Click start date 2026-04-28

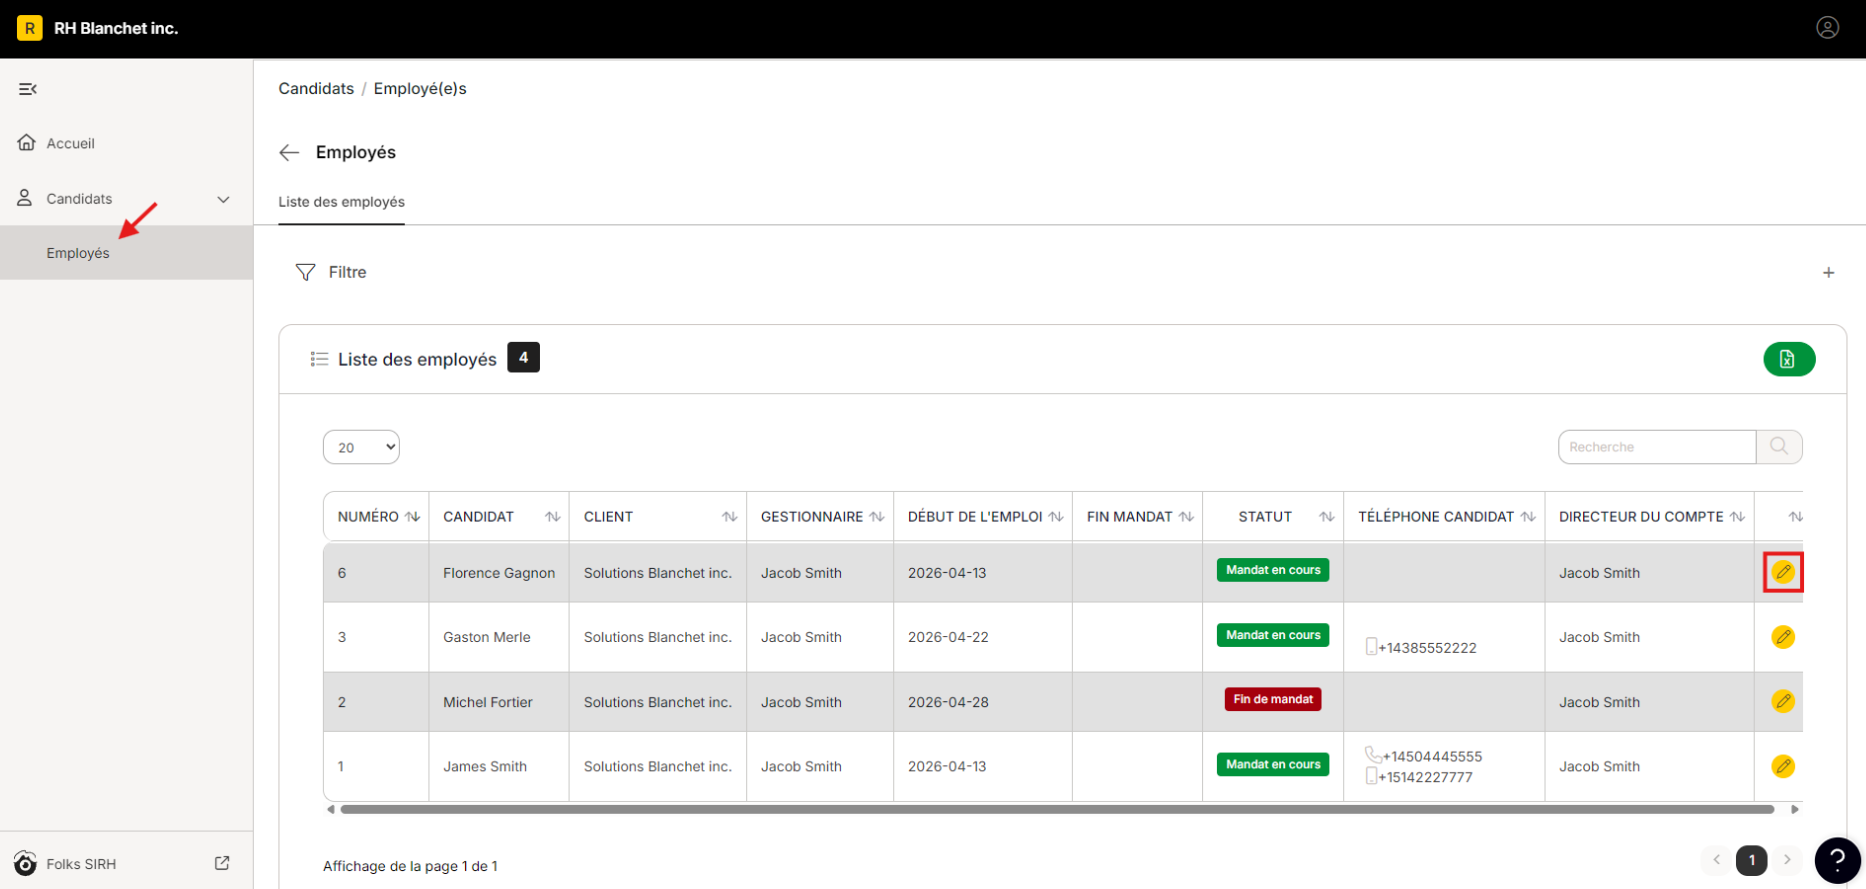(x=948, y=702)
